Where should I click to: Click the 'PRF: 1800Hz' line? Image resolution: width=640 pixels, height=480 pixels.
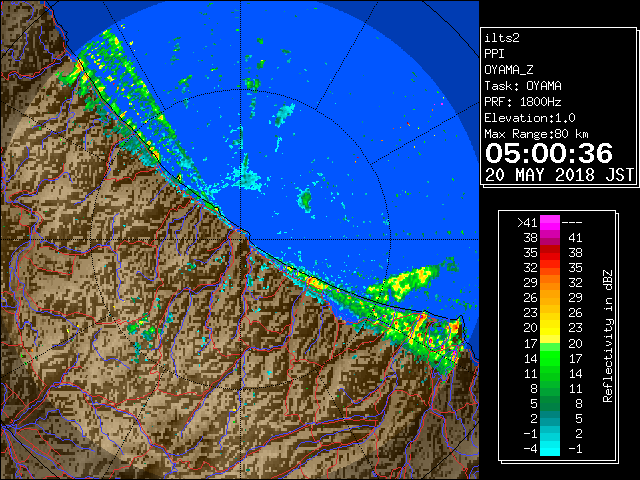pos(523,102)
